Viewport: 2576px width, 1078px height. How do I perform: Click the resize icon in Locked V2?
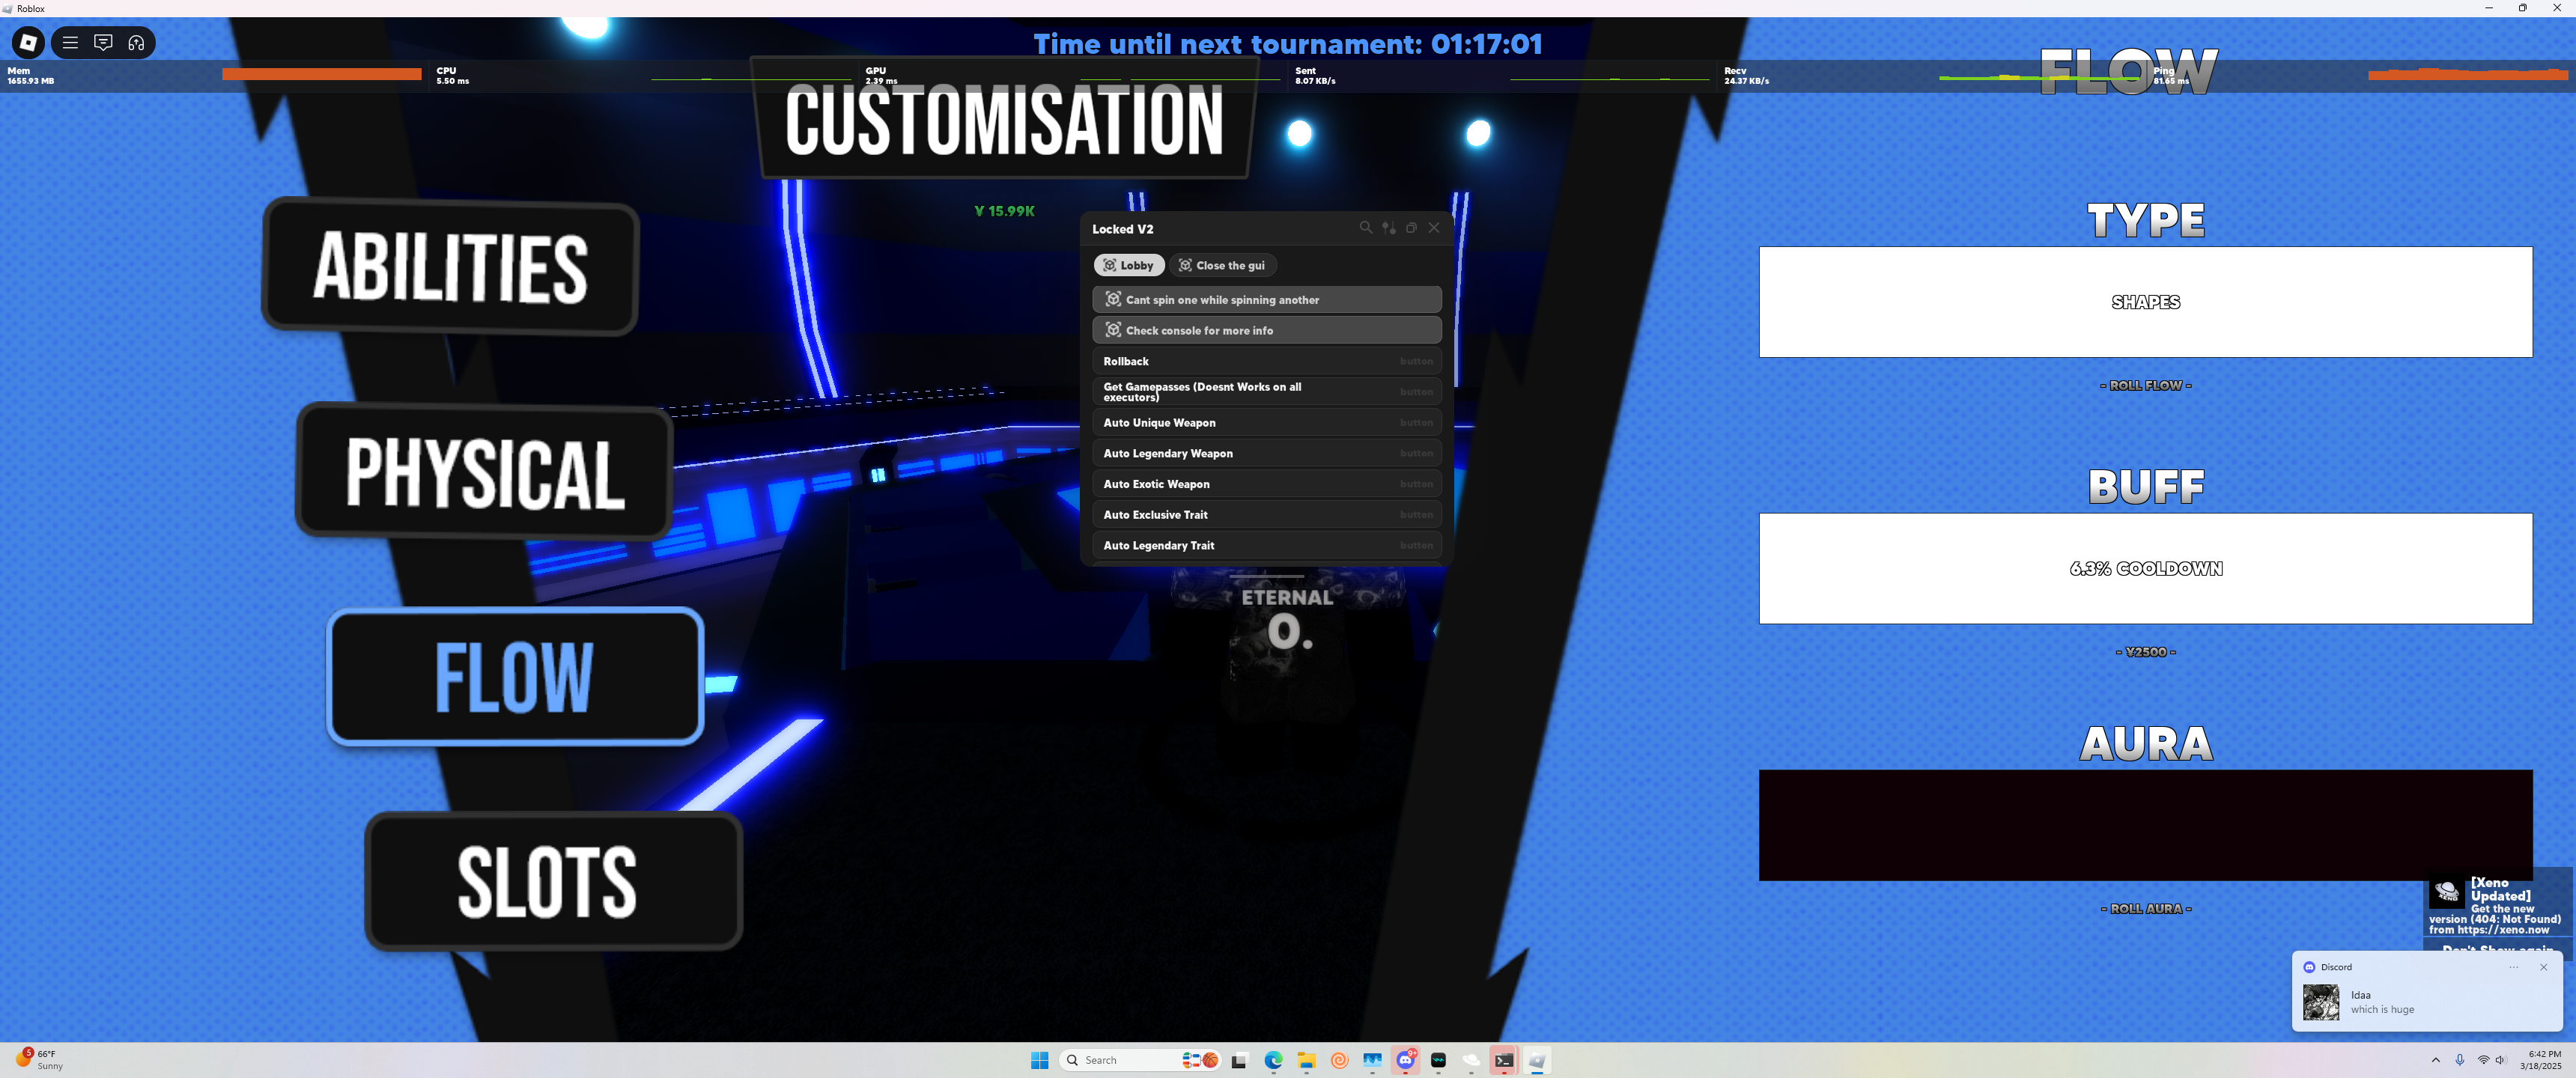pos(1411,228)
